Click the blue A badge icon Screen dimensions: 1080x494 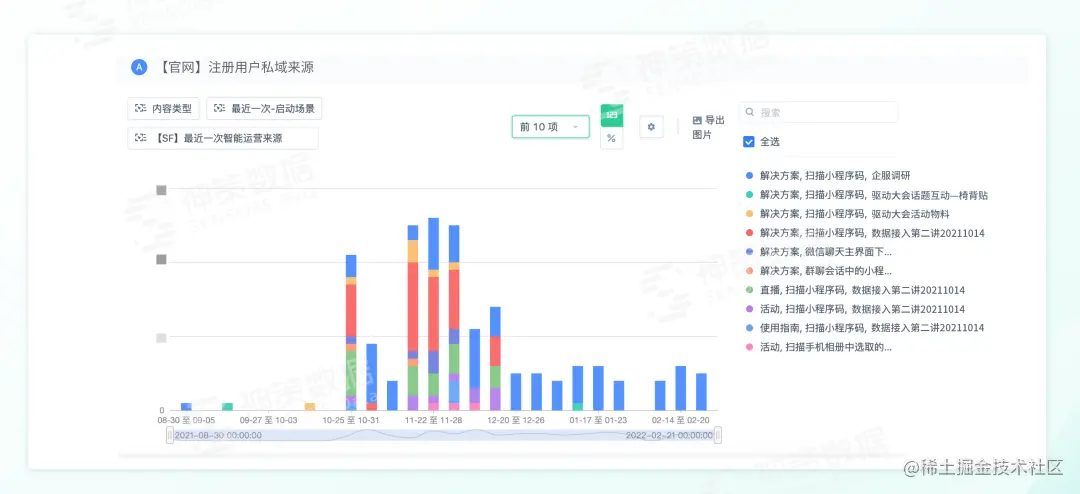pos(139,68)
